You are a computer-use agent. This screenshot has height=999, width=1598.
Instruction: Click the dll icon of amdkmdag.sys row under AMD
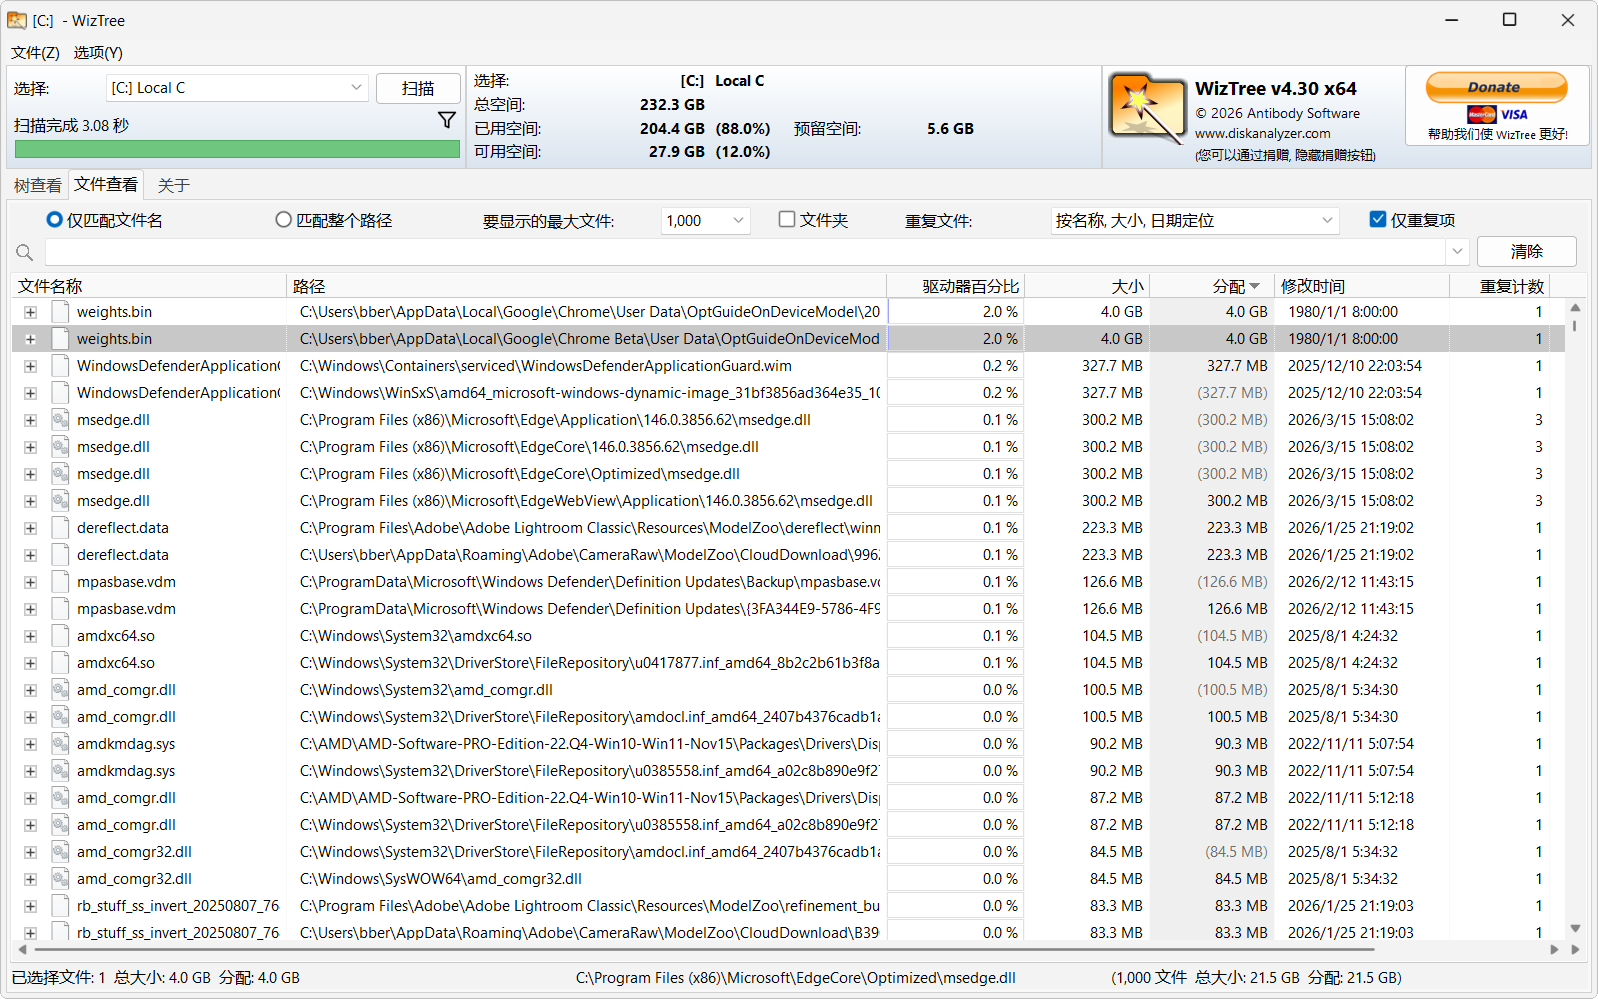61,744
